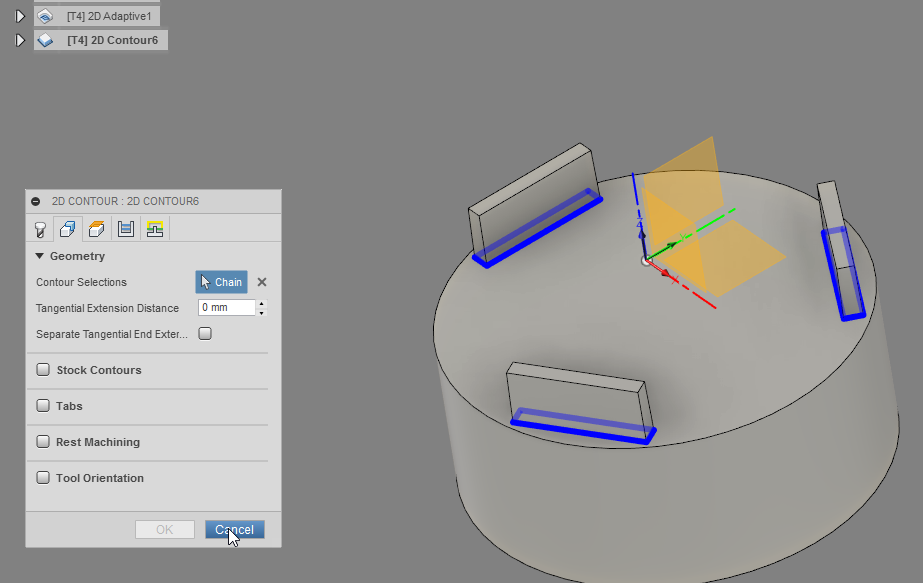Click the triad origin circle
Screen dimensions: 923x583
(646, 261)
